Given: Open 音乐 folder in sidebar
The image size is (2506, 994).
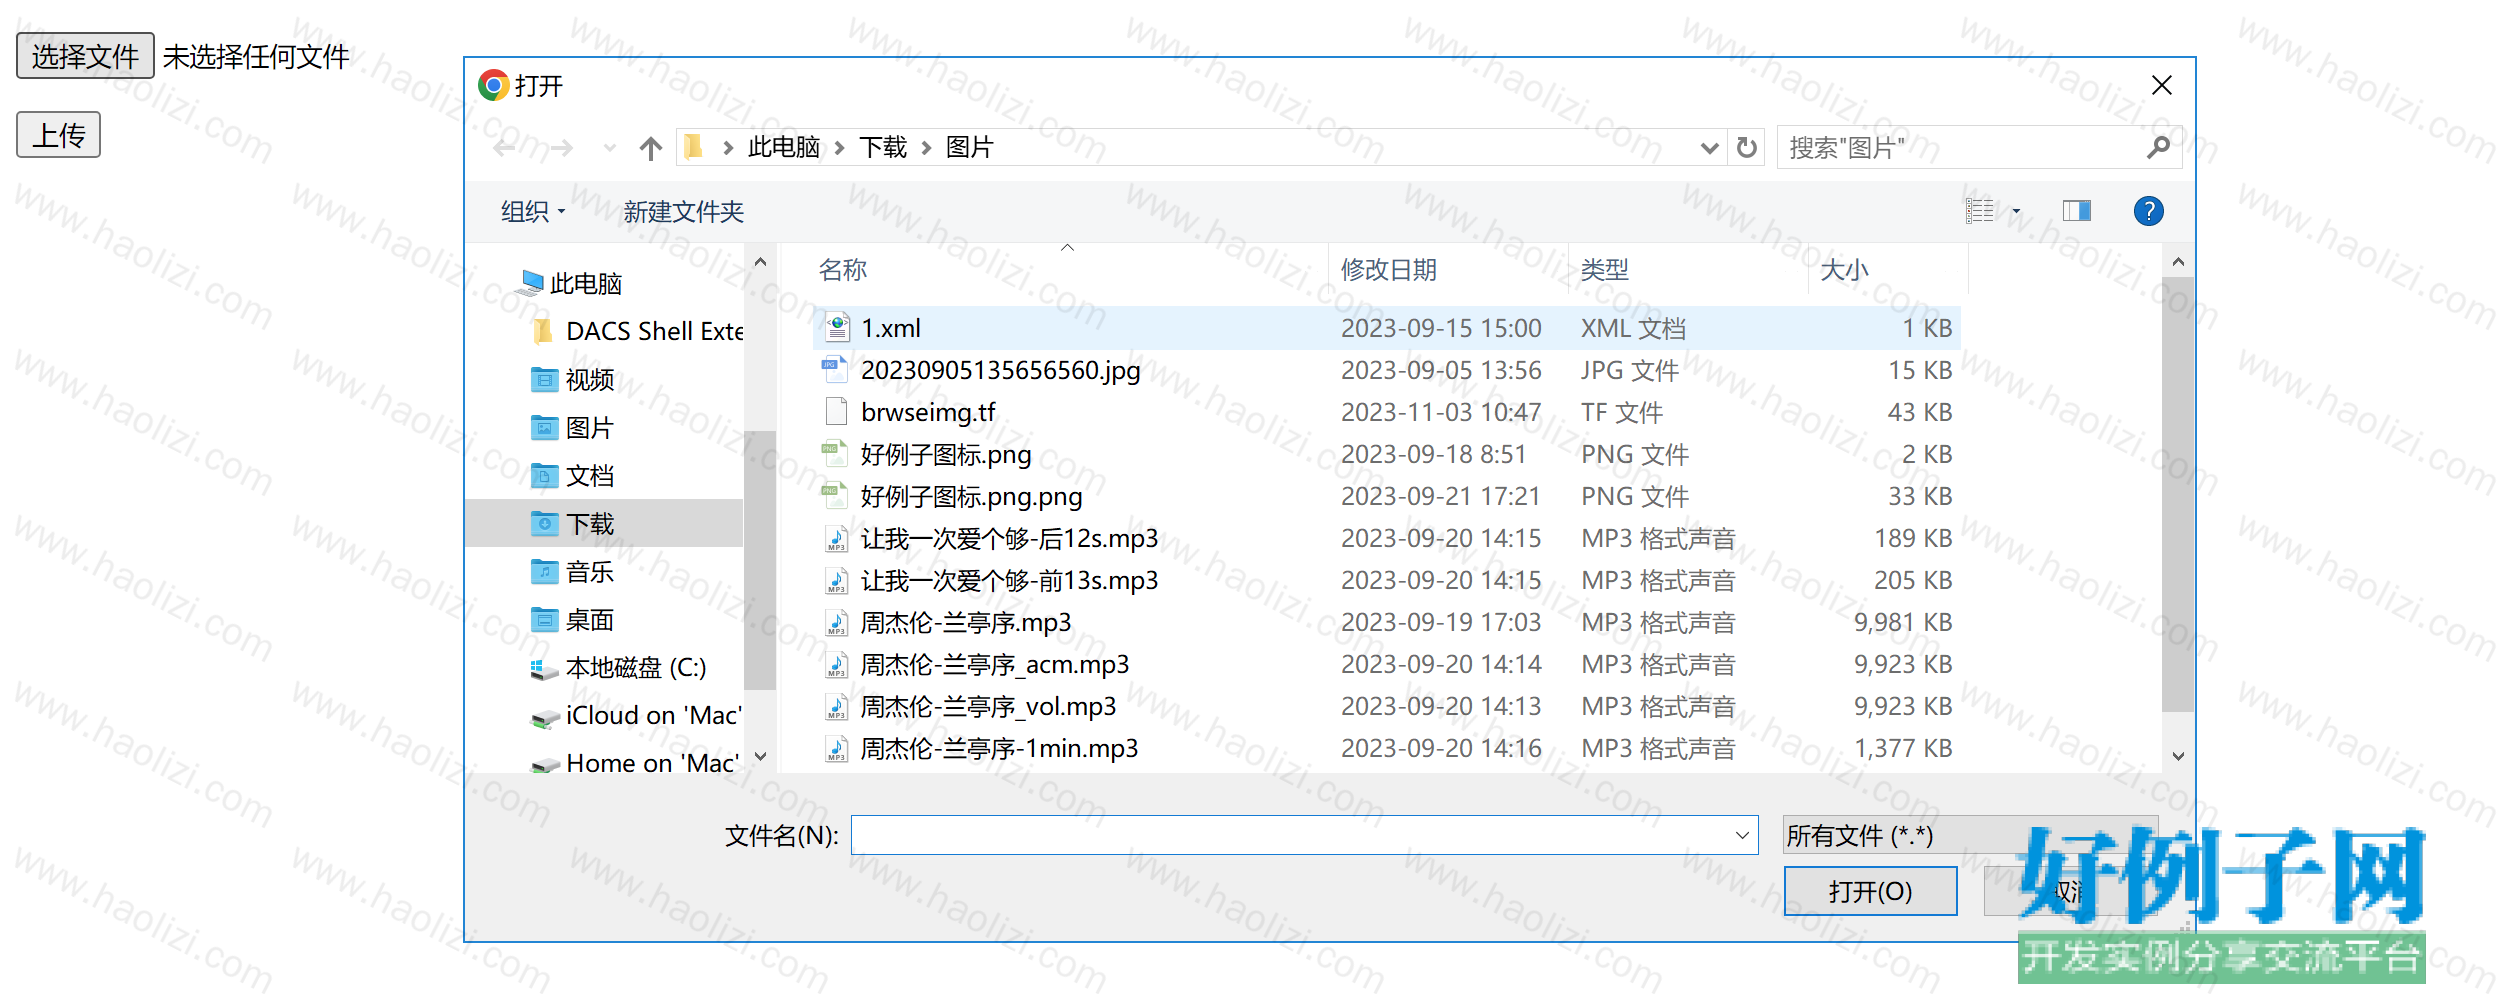Looking at the screenshot, I should coord(572,572).
